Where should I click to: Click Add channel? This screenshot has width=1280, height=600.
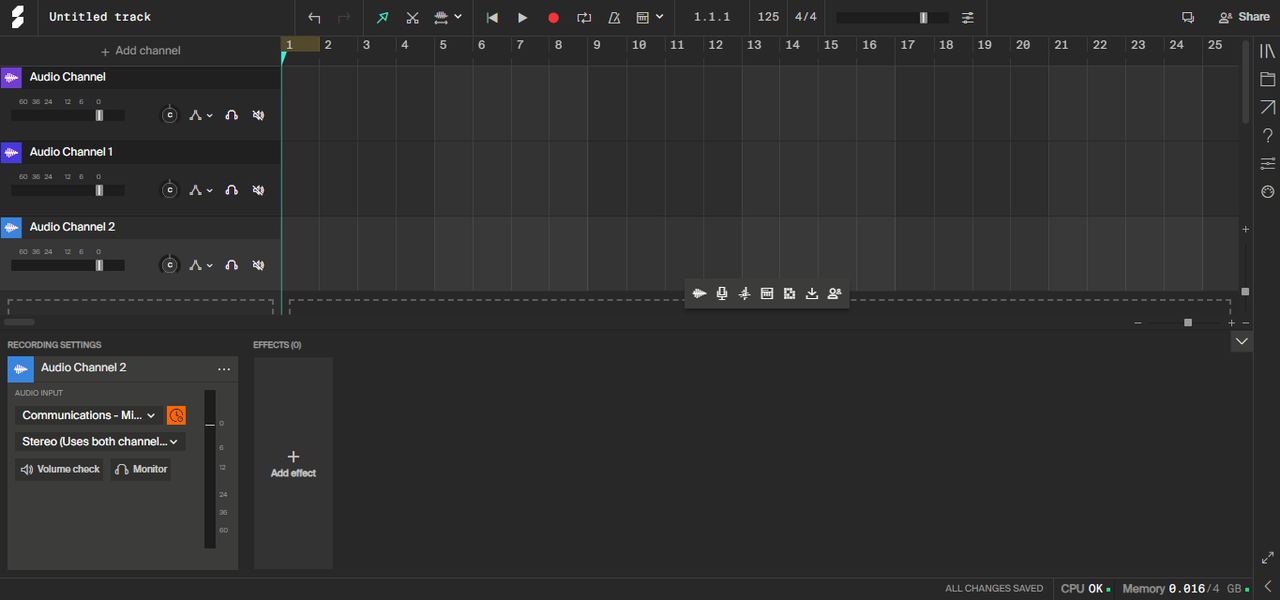click(140, 51)
